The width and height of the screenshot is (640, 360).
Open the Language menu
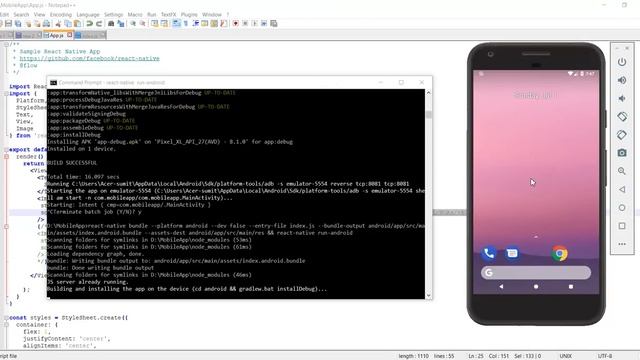[x=88, y=15]
